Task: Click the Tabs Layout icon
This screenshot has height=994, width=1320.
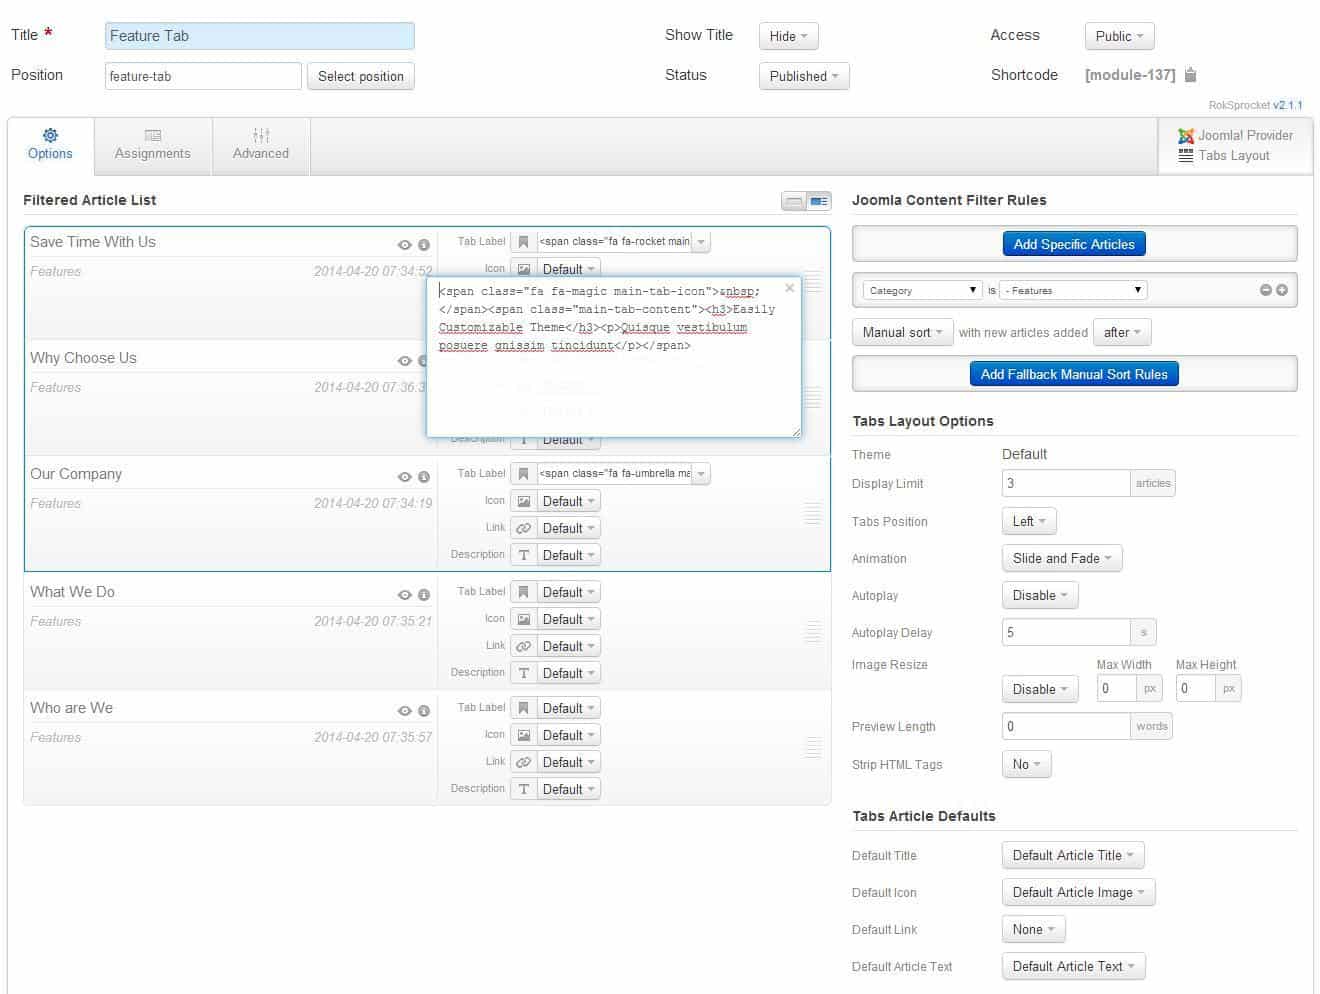Action: point(1186,156)
